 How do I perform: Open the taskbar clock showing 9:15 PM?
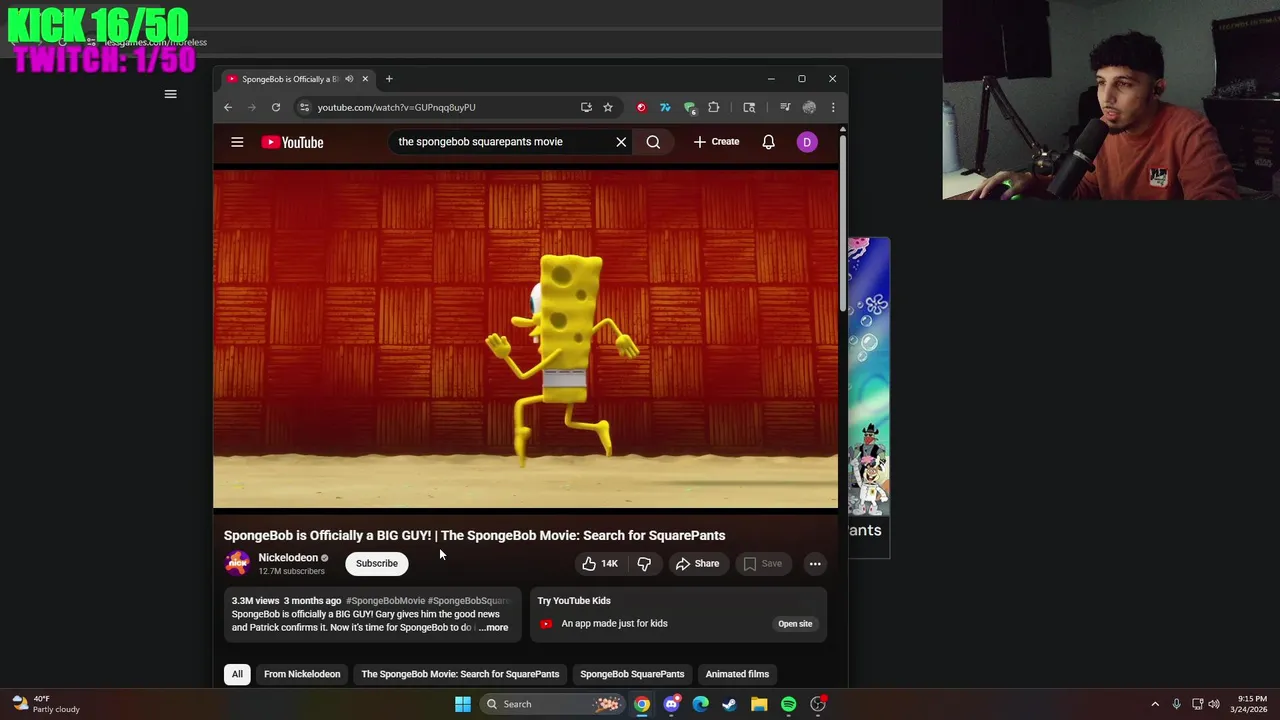[1251, 704]
